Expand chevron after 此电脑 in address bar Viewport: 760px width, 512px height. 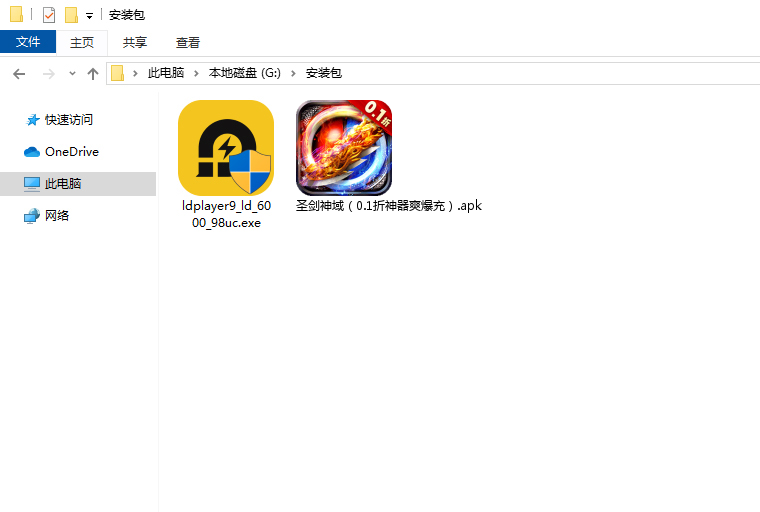pos(197,74)
